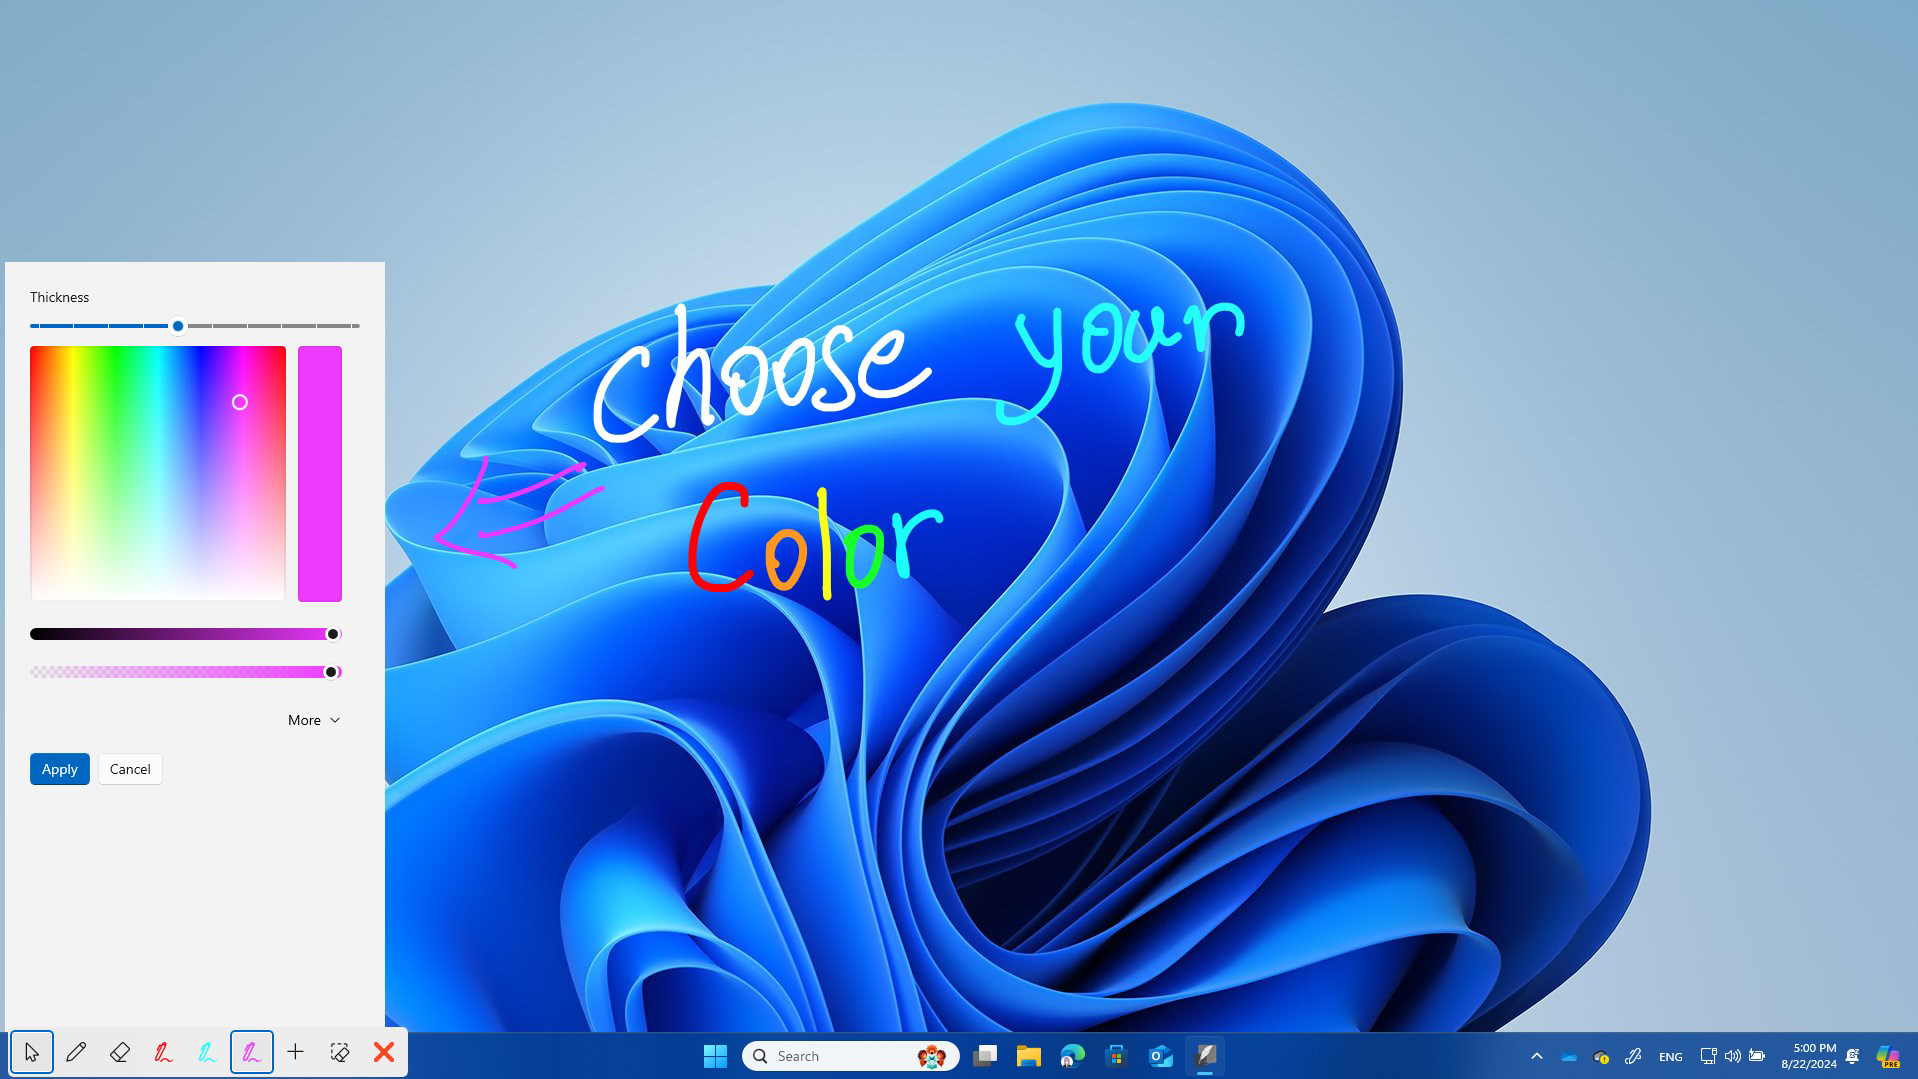Viewport: 1918px width, 1079px height.
Task: Show hidden system tray icons
Action: pyautogui.click(x=1537, y=1056)
